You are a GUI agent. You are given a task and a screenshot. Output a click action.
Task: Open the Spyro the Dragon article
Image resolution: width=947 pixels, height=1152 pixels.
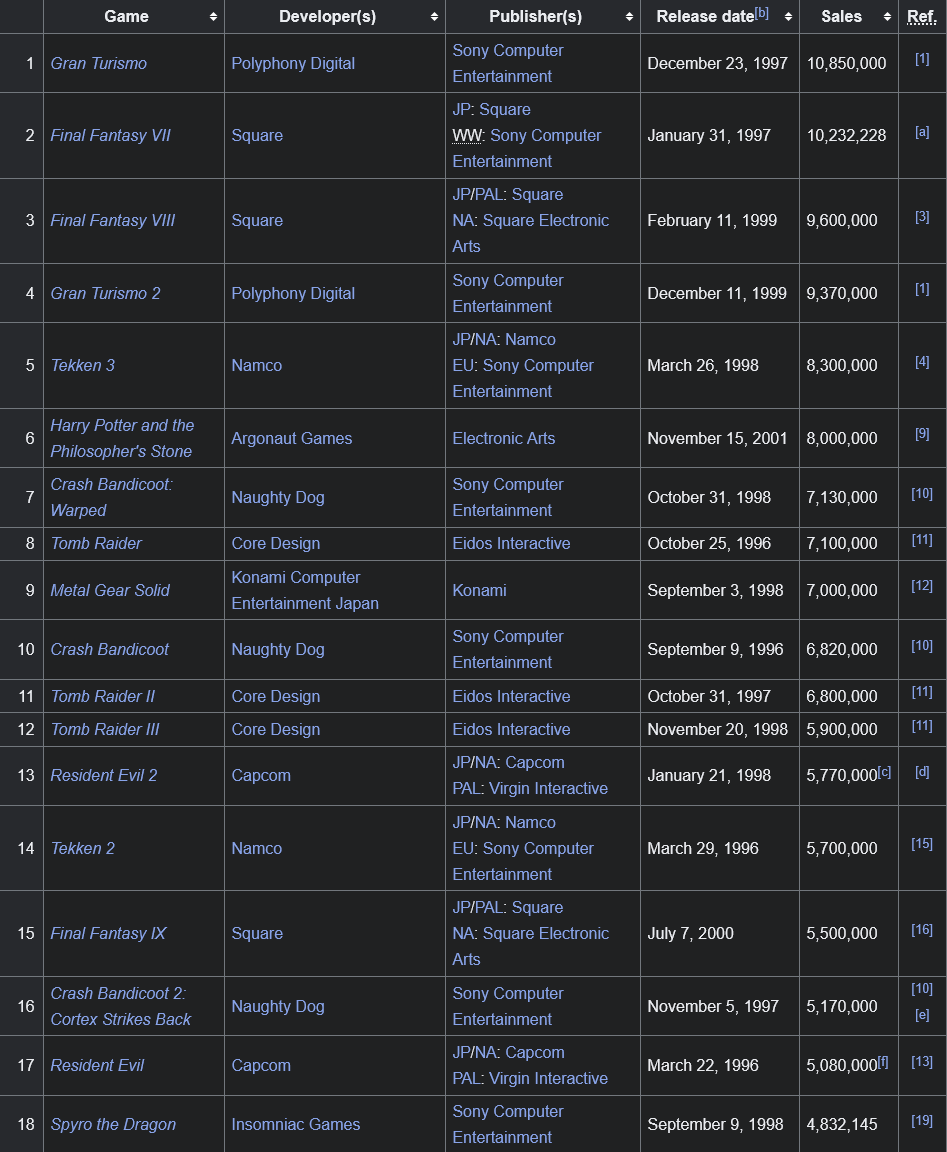click(x=113, y=1124)
